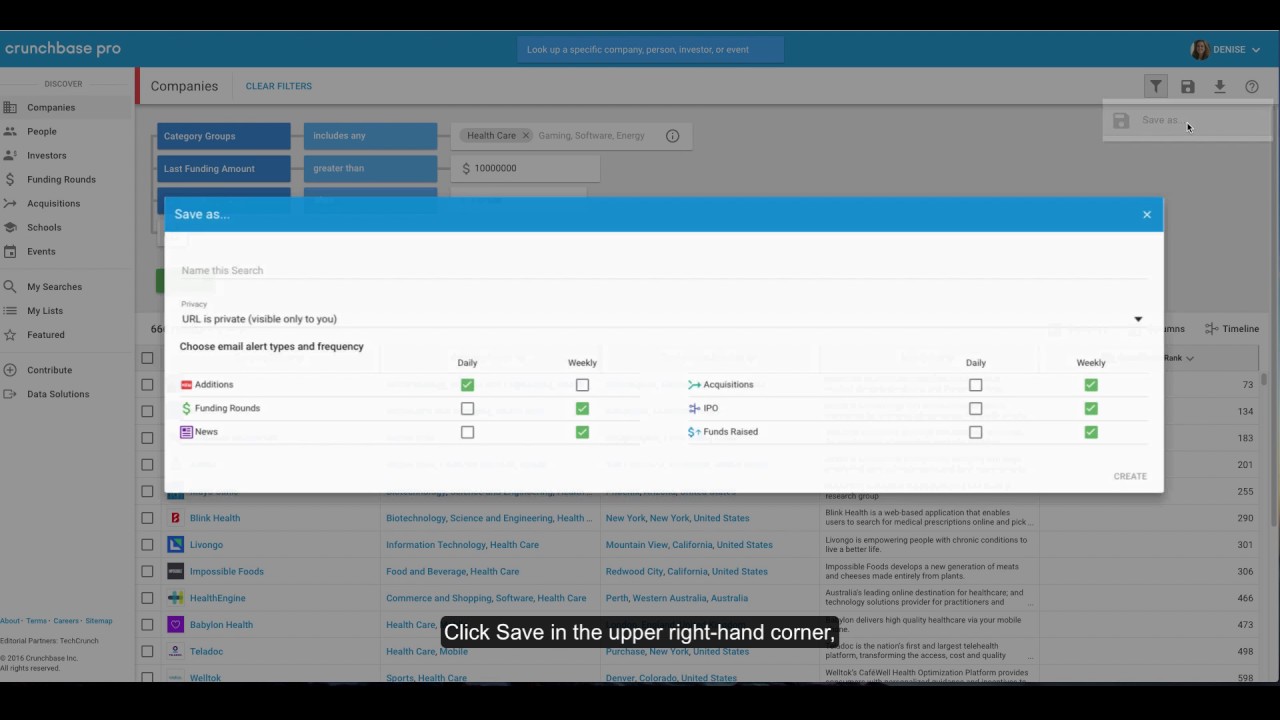Click the Acquisitions sidebar icon
Image resolution: width=1280 pixels, height=720 pixels.
point(10,203)
